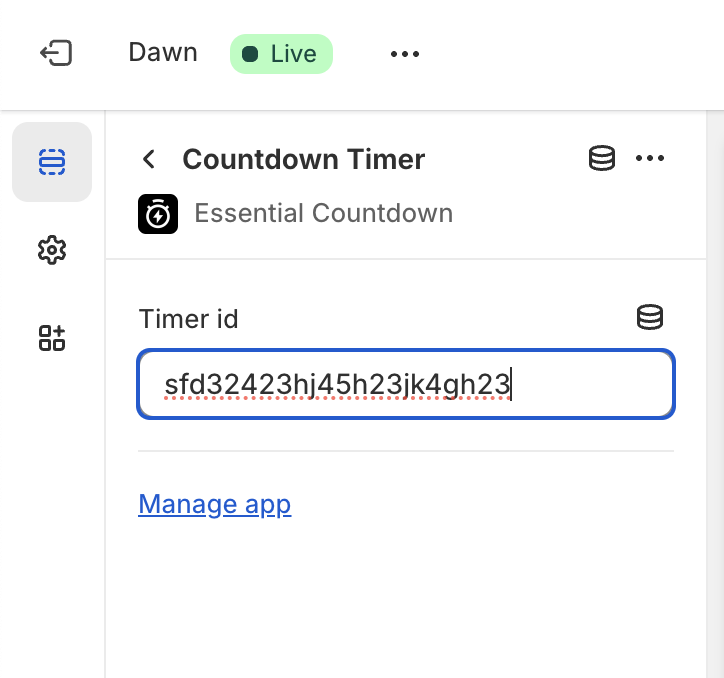Click the Essential Countdown stopwatch app icon
724x678 pixels.
[x=158, y=214]
